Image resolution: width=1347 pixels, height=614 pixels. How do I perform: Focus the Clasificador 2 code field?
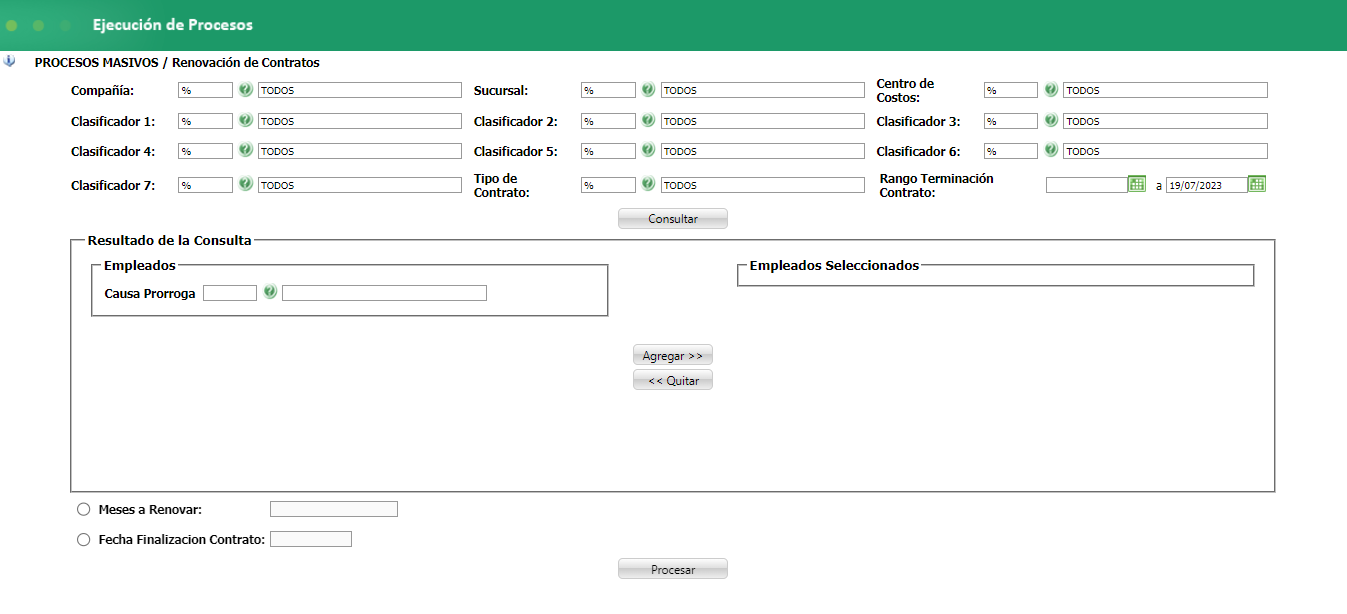[608, 121]
